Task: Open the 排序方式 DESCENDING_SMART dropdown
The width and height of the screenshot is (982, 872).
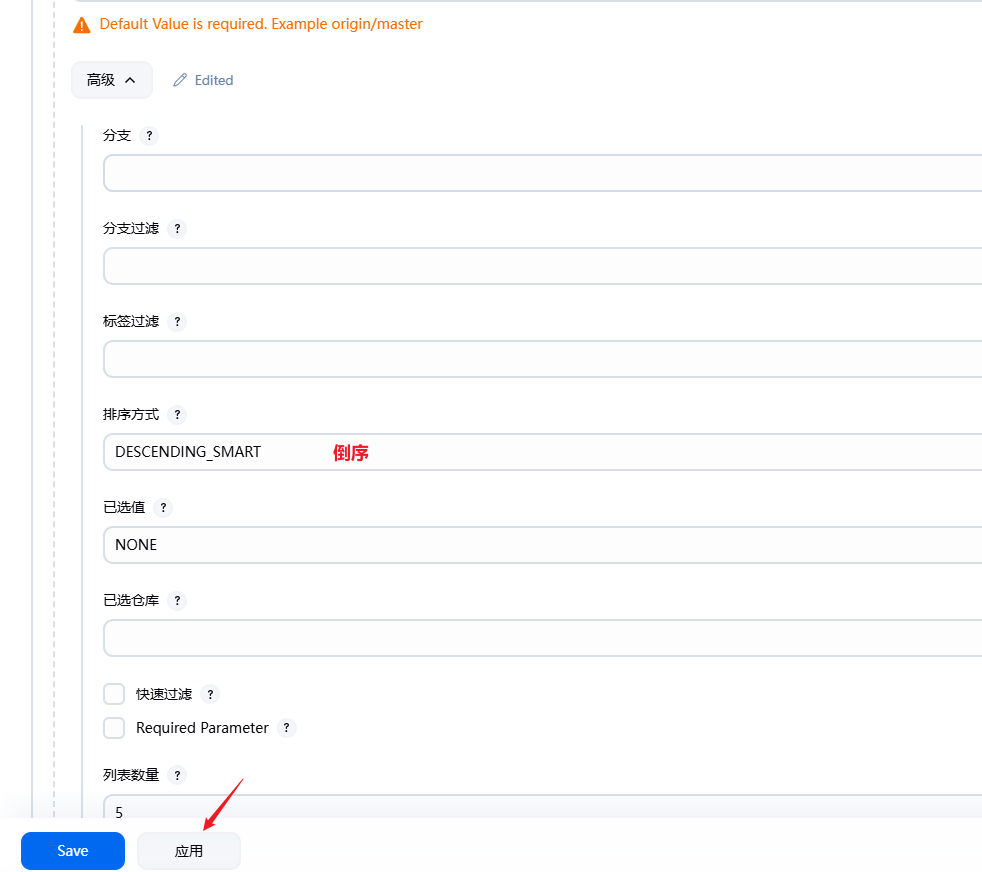Action: [542, 452]
